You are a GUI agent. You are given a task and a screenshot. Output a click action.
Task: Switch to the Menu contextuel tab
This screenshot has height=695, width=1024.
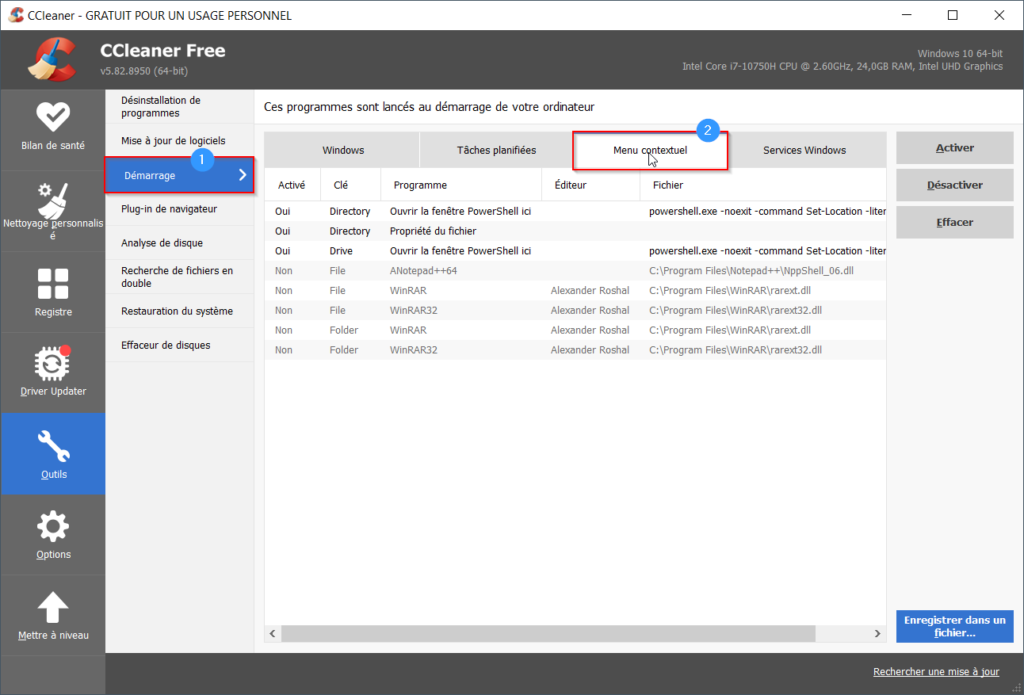650,150
